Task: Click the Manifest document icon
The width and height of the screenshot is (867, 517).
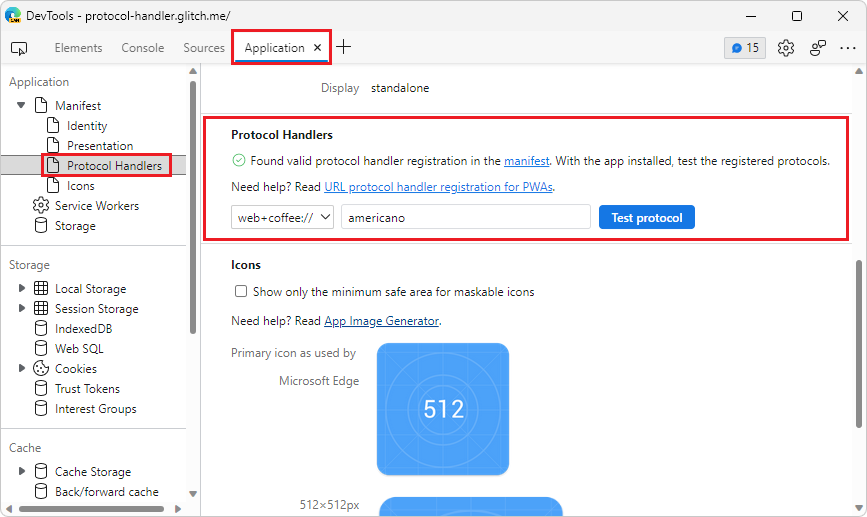Action: pyautogui.click(x=41, y=105)
